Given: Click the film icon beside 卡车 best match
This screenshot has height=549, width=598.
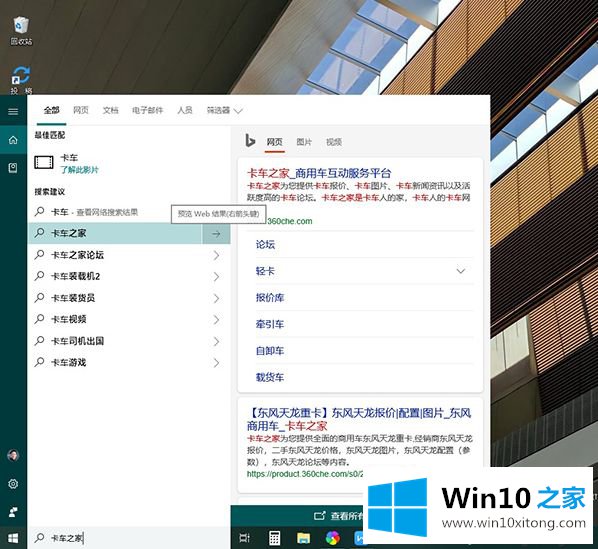Looking at the screenshot, I should (x=44, y=162).
